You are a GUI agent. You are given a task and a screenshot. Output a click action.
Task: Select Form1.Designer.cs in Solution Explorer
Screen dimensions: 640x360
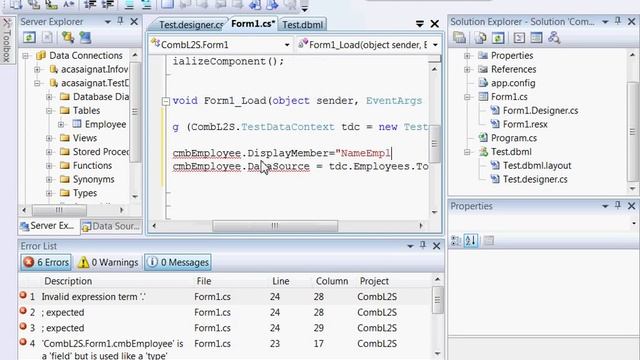(x=540, y=110)
